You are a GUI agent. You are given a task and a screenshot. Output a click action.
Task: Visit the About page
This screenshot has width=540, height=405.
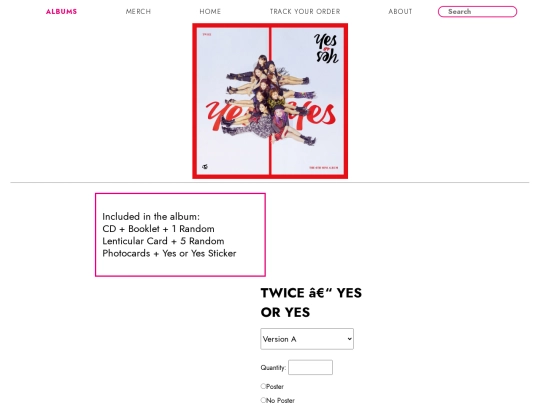(x=400, y=11)
